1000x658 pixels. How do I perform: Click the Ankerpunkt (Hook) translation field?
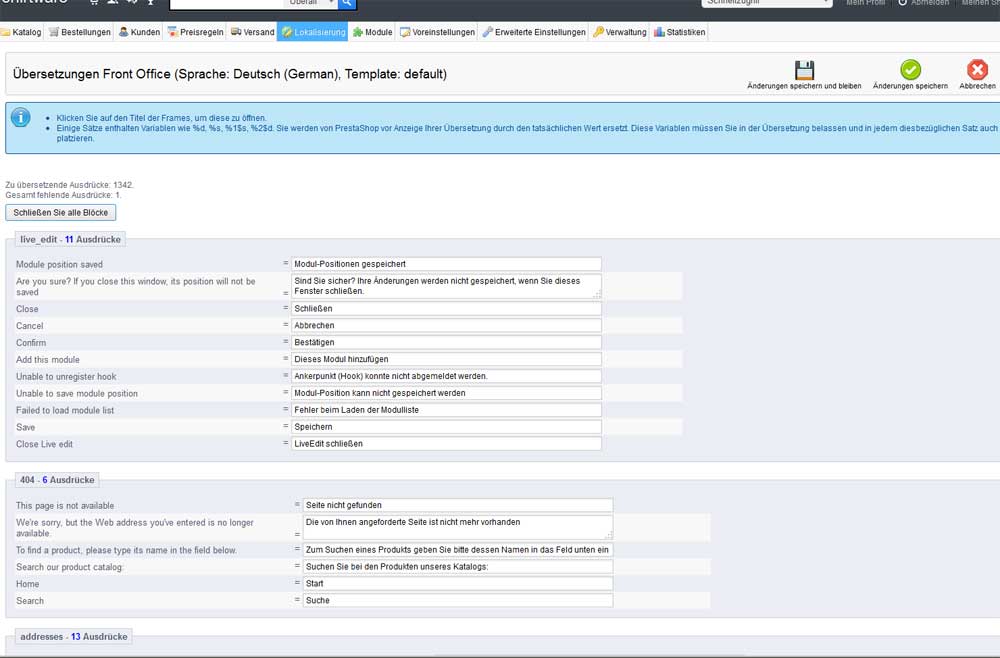[x=446, y=376]
